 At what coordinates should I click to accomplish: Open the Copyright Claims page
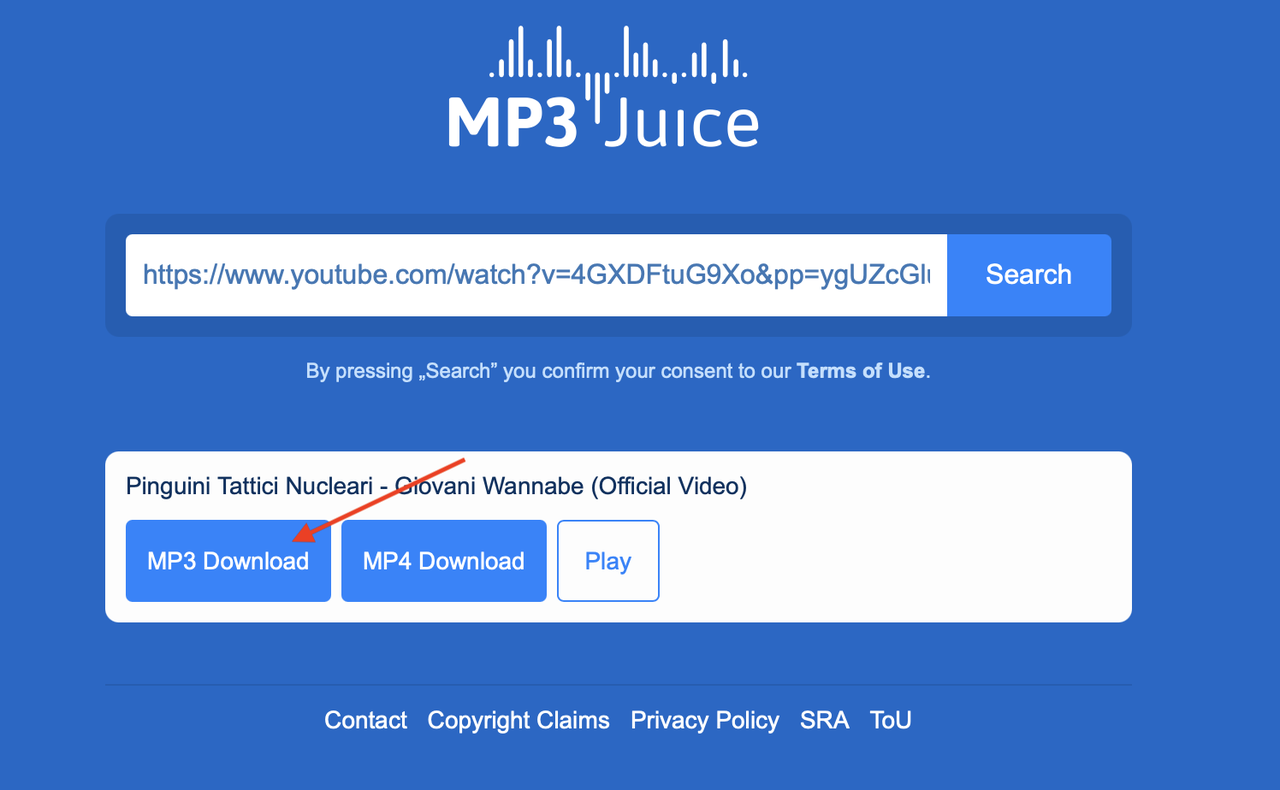518,720
